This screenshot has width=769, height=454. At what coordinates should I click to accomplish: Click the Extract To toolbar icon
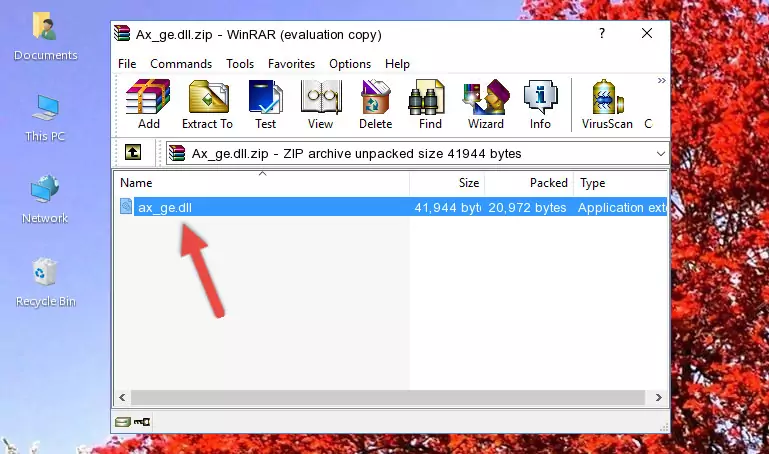207,104
